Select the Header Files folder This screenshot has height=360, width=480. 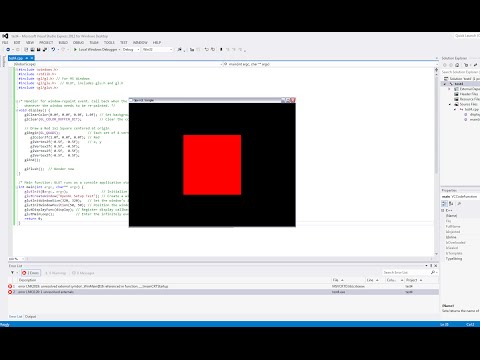[x=466, y=94]
